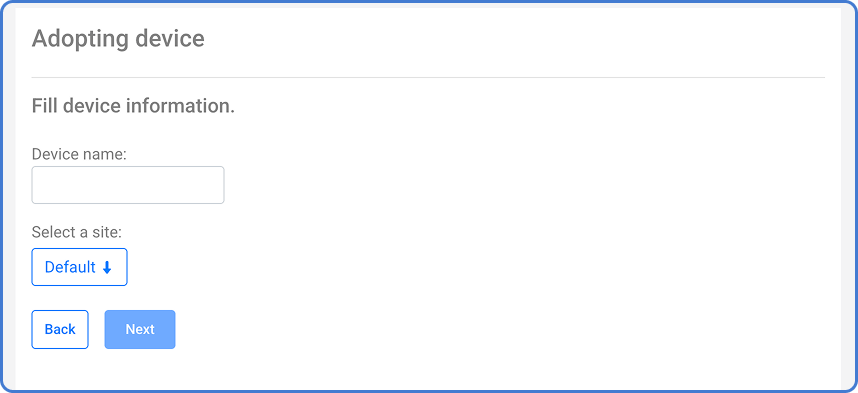The width and height of the screenshot is (858, 393).
Task: Click the outlined Back button
Action: coord(60,330)
